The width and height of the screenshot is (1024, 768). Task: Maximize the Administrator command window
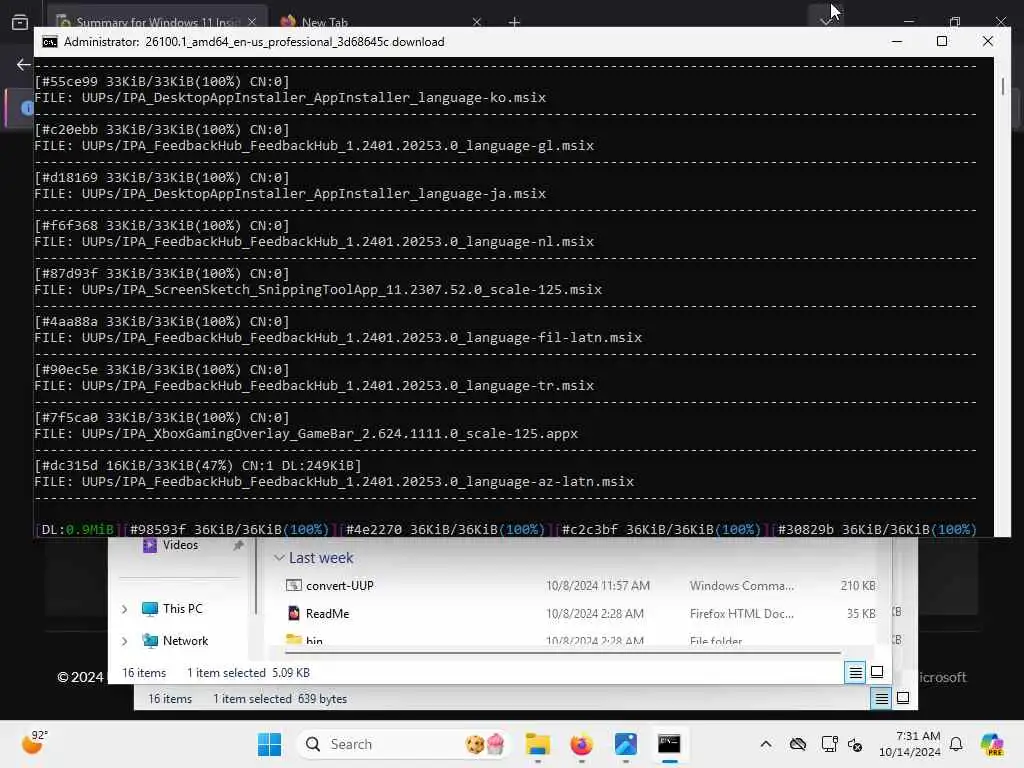[x=942, y=41]
